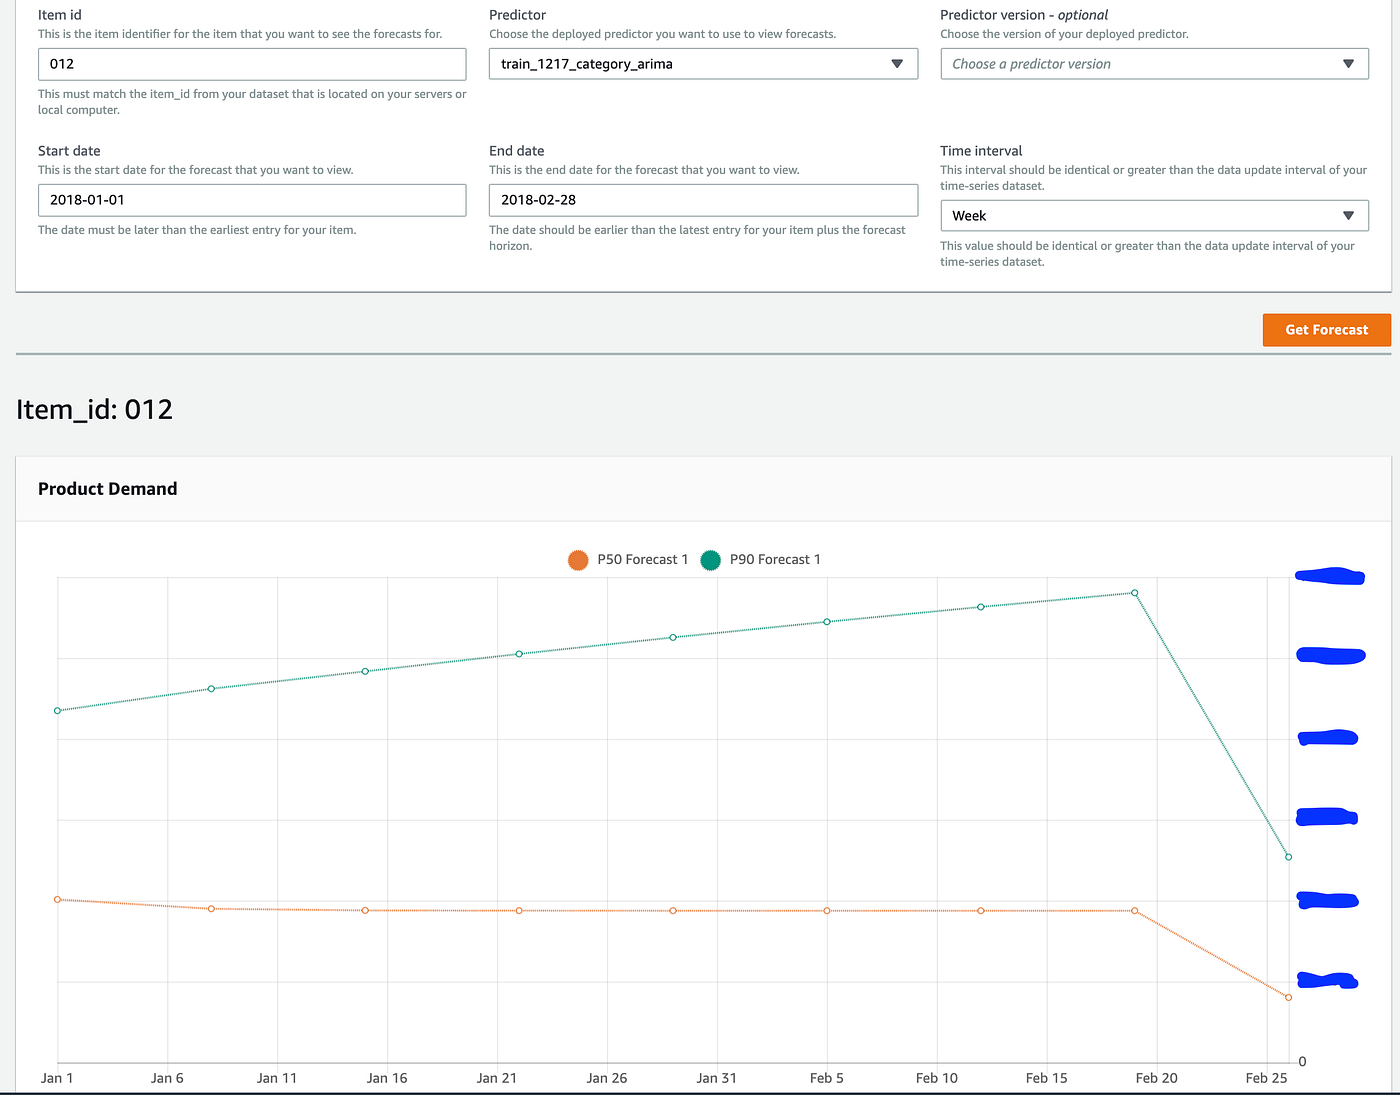The height and width of the screenshot is (1095, 1400).
Task: Open the Week time interval selector
Action: [x=1154, y=215]
